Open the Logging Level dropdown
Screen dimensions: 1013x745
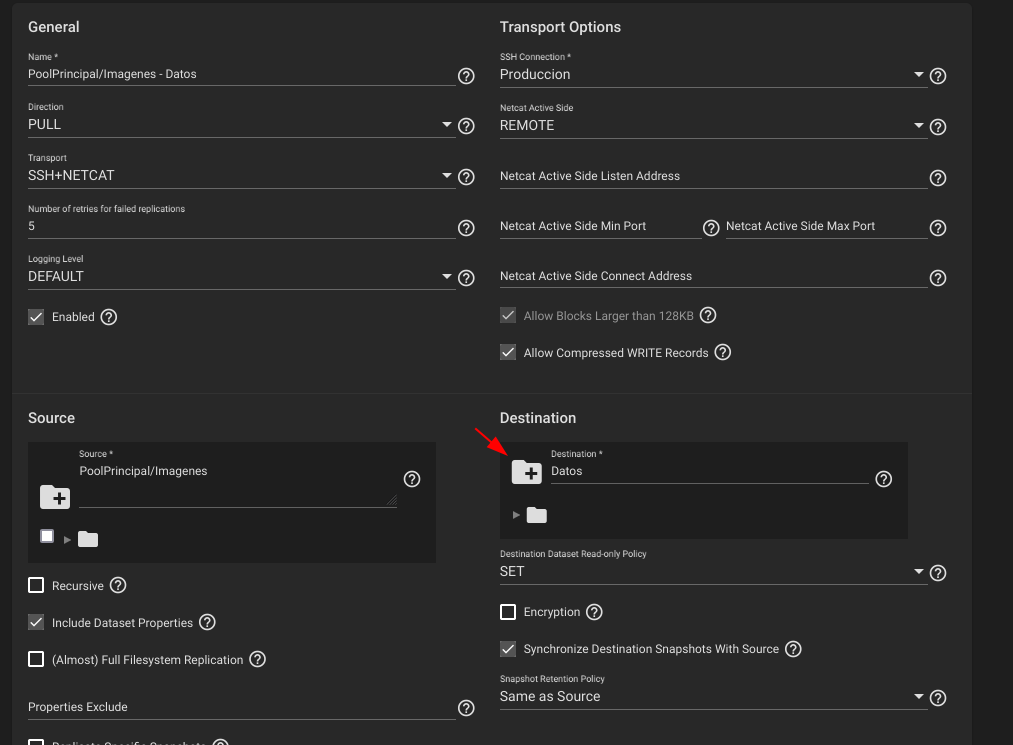pyautogui.click(x=241, y=277)
